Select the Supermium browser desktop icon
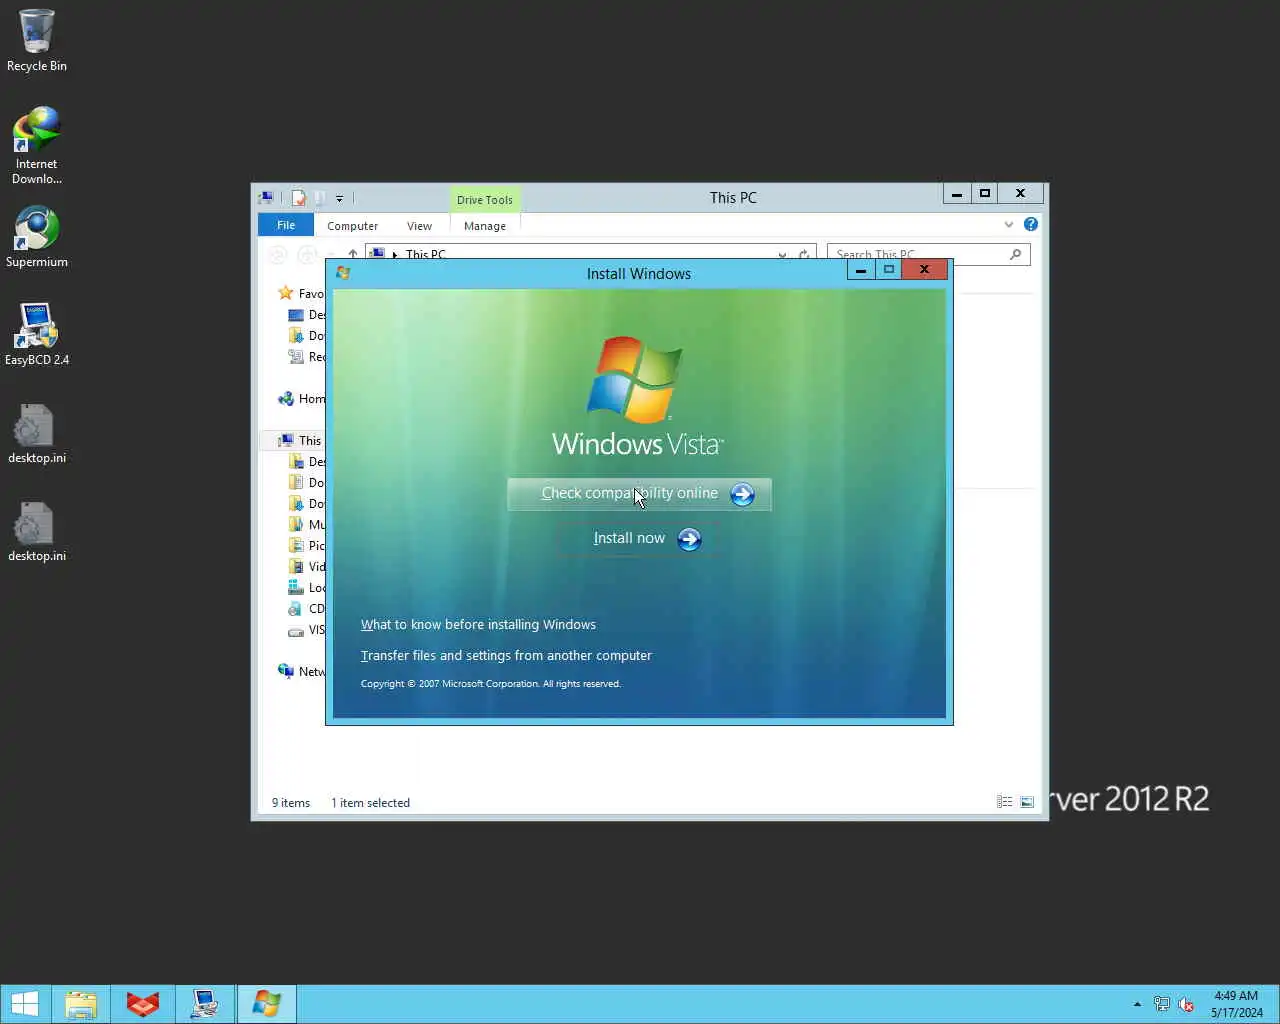 pos(37,237)
